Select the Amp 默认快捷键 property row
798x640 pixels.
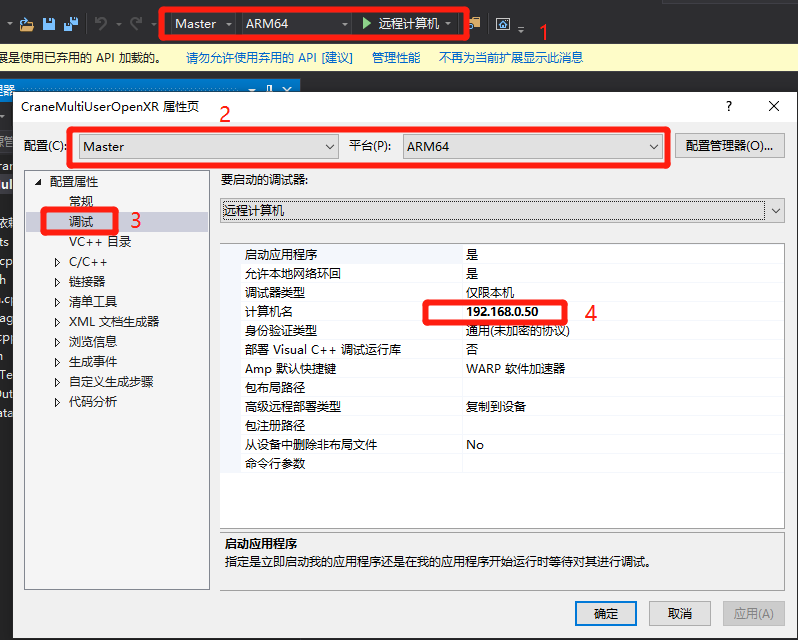point(512,368)
